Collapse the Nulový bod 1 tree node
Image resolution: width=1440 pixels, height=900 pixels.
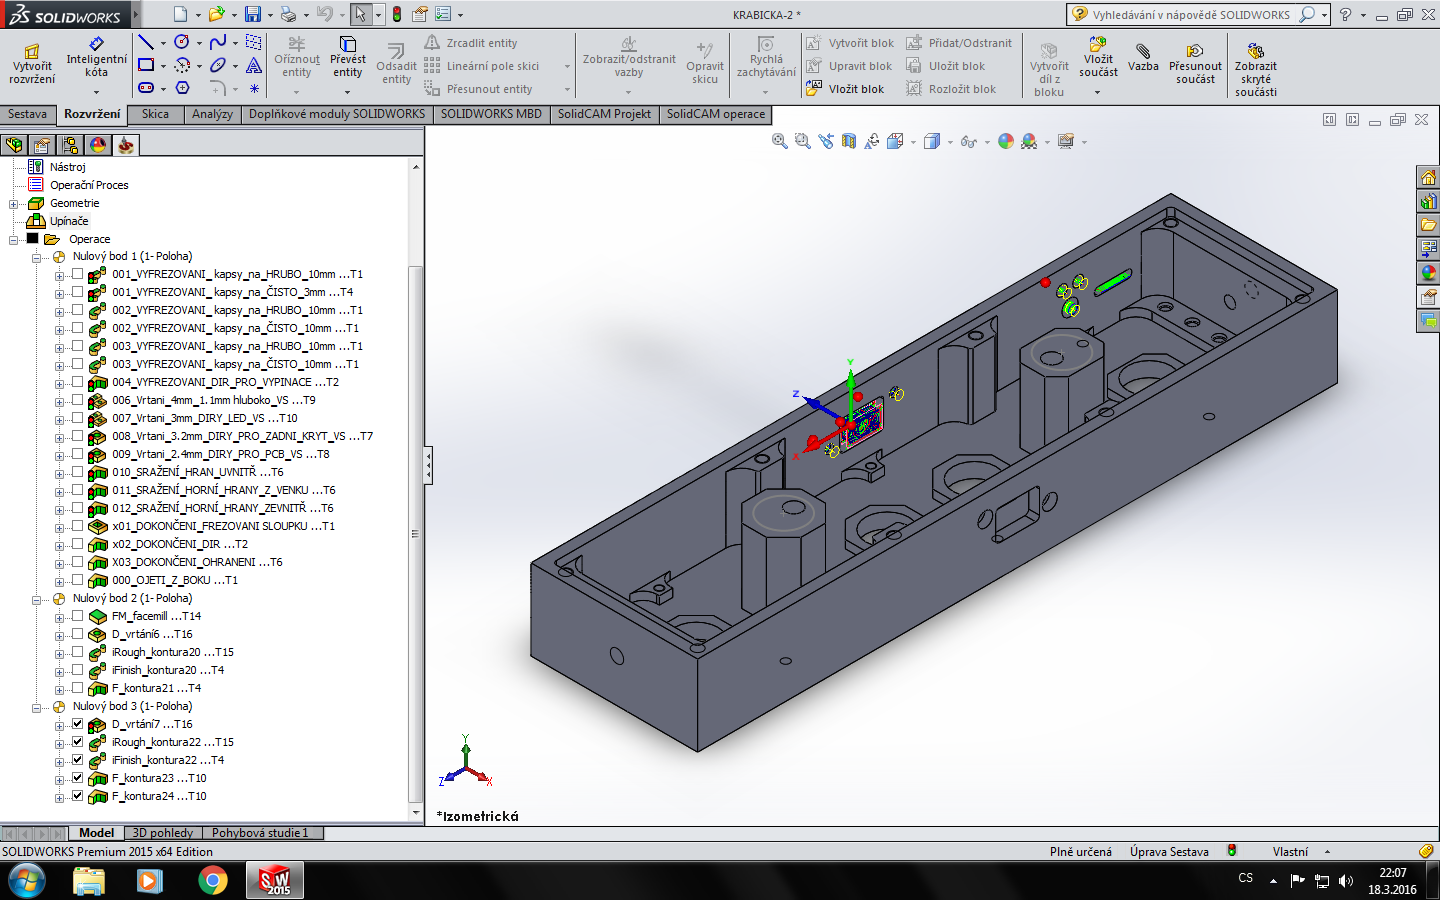37,257
